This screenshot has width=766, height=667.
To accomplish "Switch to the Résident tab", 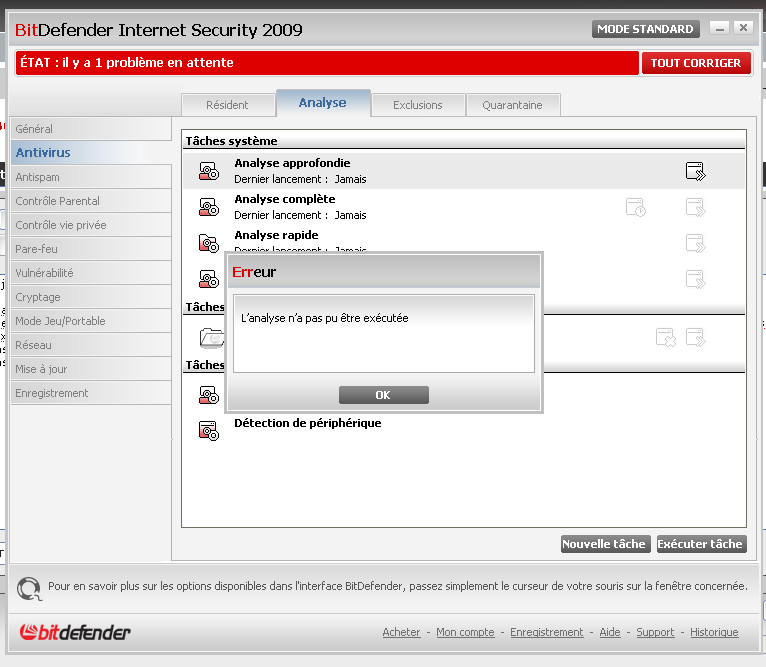I will tap(227, 105).
